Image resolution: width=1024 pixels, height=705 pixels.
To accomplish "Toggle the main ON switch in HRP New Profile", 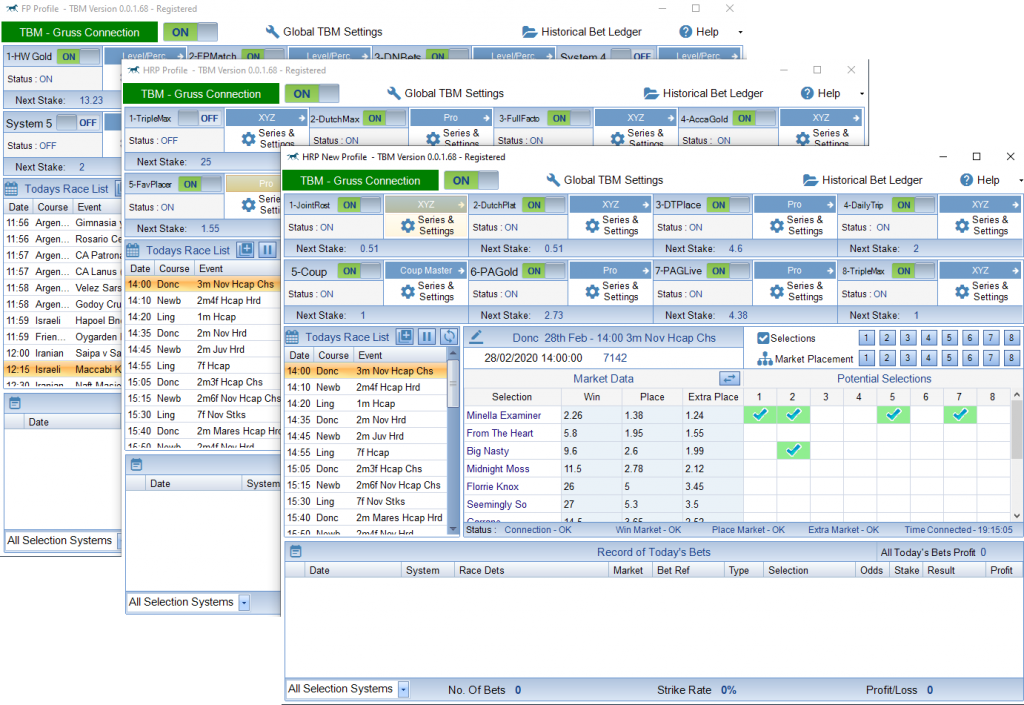I will click(471, 181).
